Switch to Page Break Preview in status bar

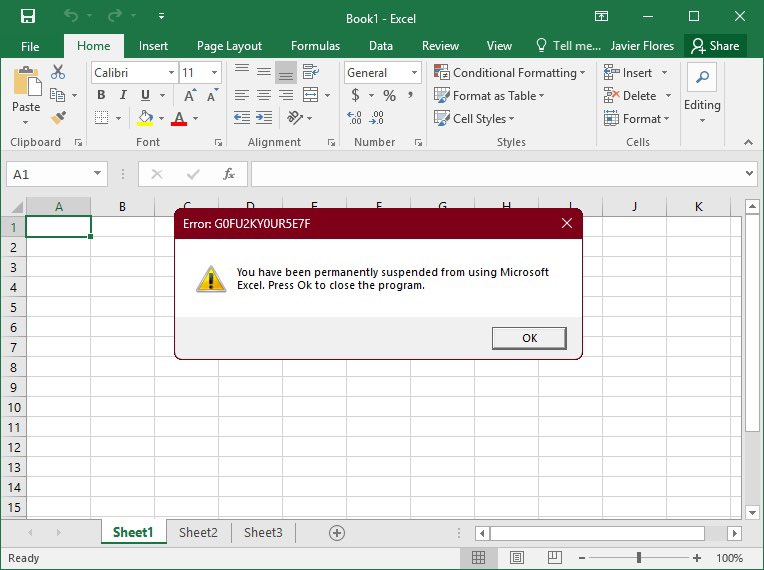coord(554,558)
